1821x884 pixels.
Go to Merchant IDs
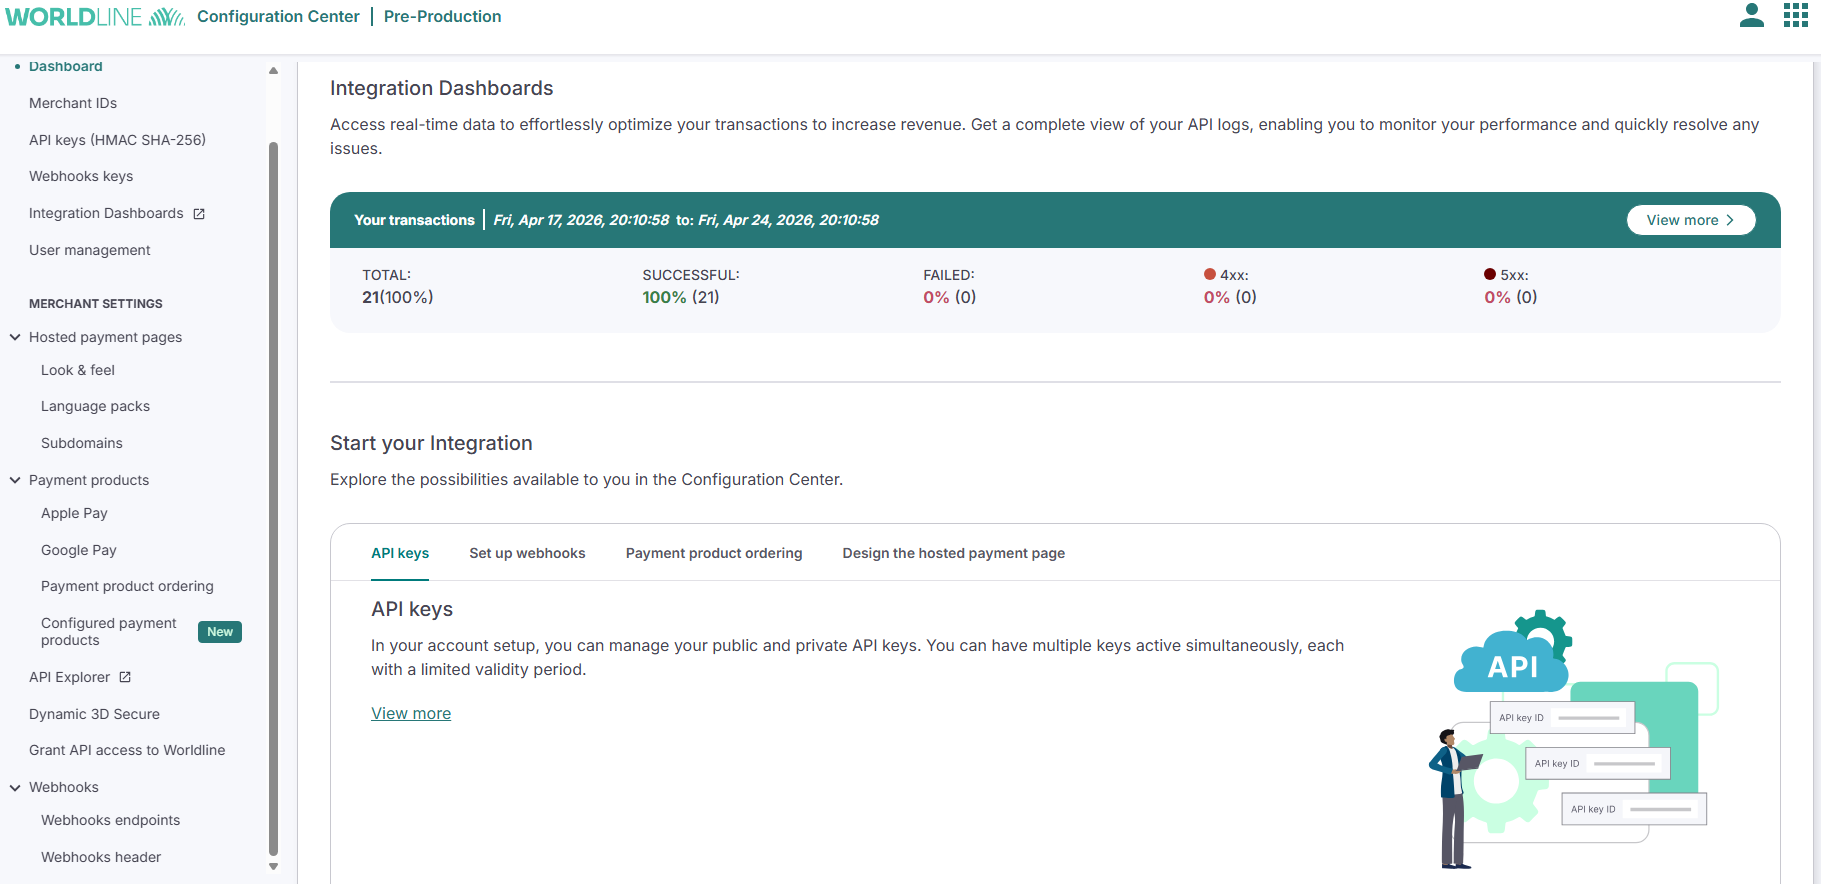73,103
